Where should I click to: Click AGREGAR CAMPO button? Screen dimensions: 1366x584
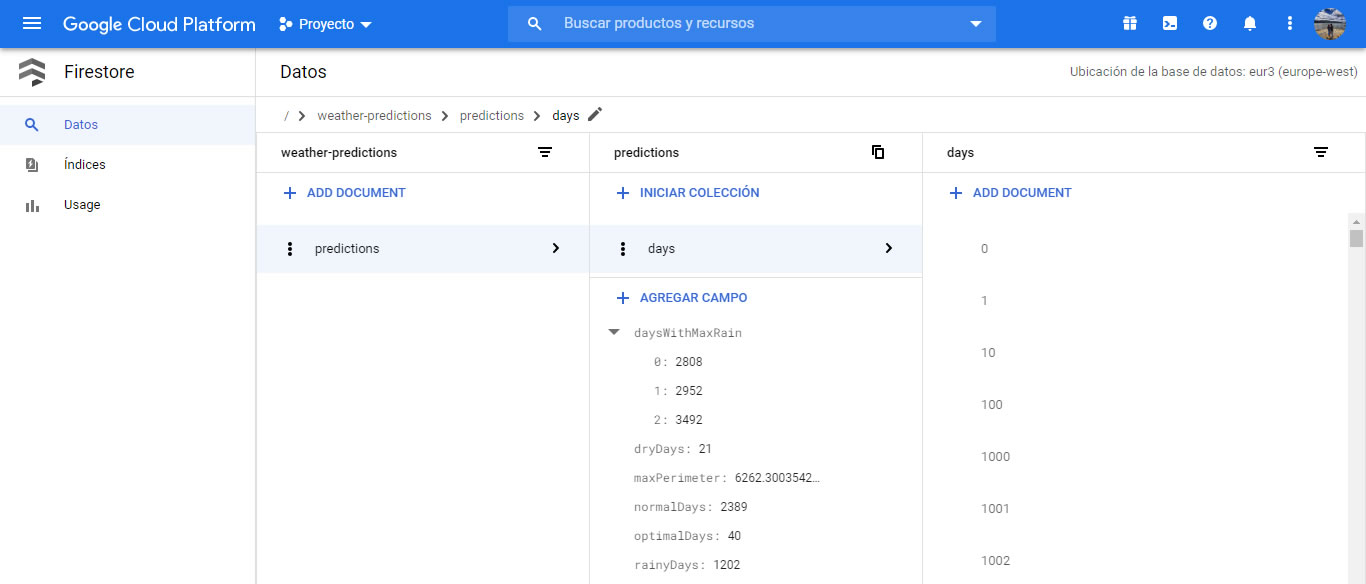[682, 298]
